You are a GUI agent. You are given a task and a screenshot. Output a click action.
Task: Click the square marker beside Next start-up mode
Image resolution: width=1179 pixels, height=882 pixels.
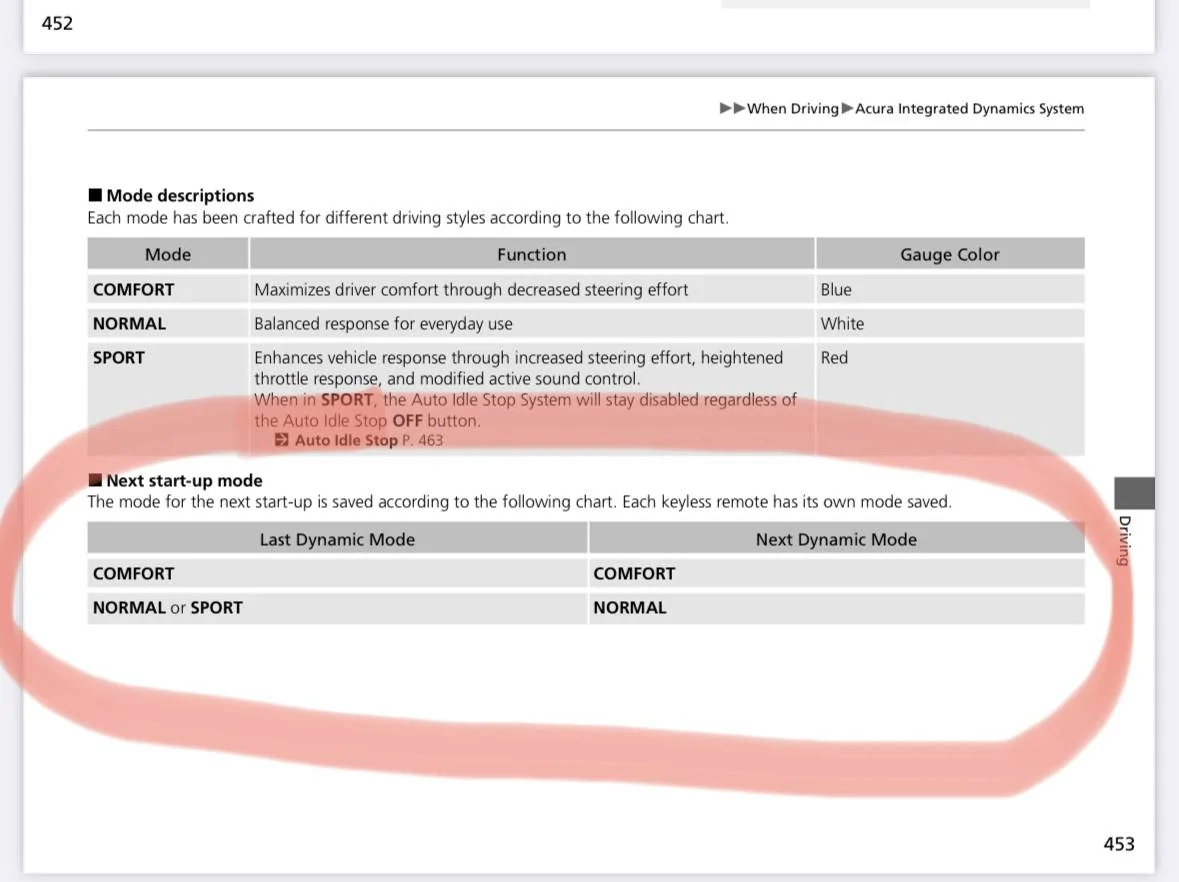94,480
